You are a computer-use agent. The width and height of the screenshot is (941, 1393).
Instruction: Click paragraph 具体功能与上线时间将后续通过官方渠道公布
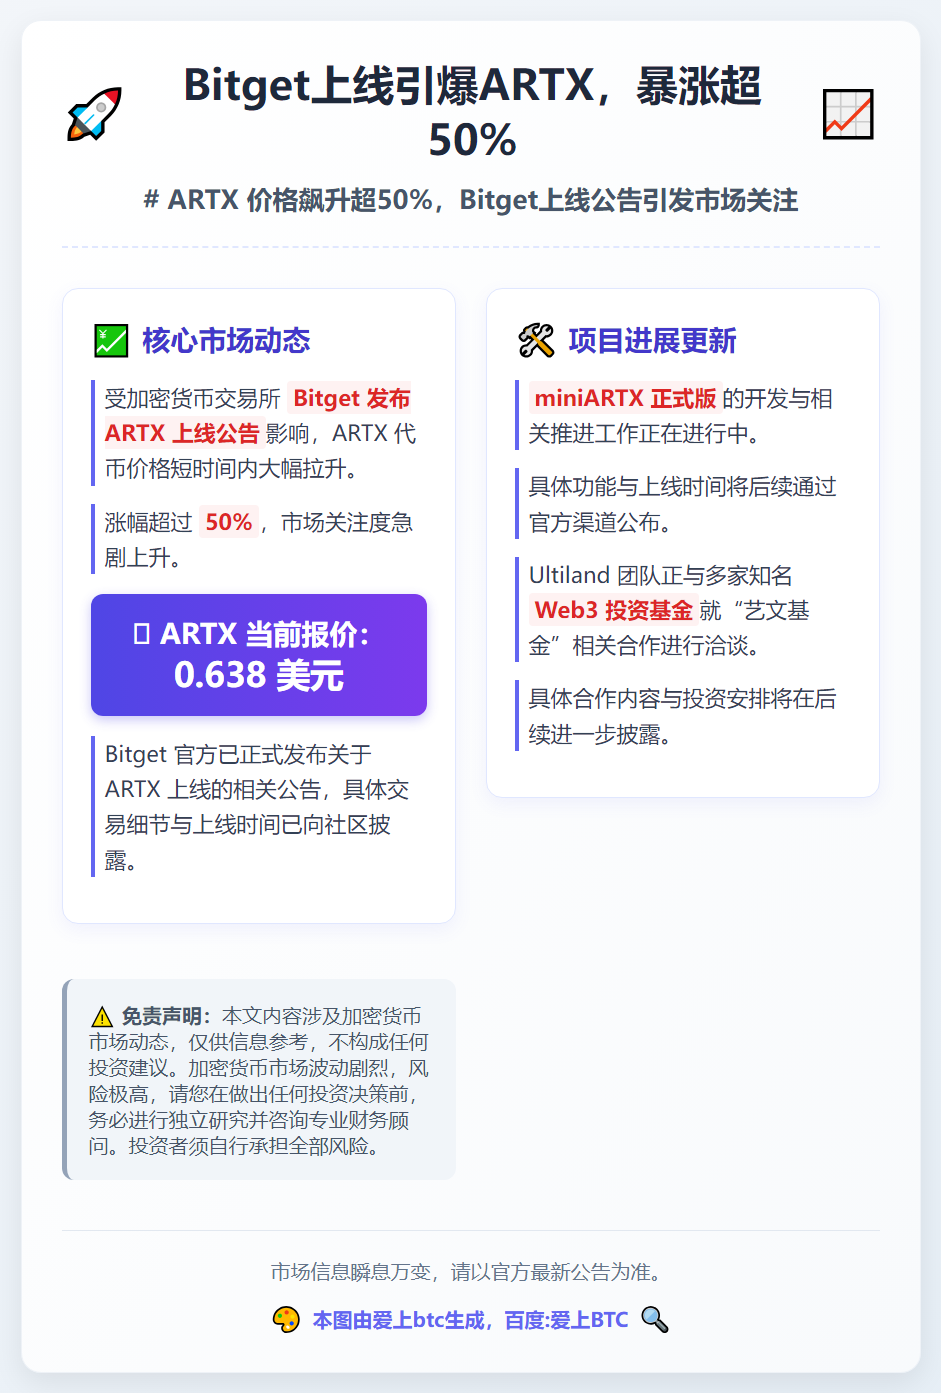[x=682, y=504]
